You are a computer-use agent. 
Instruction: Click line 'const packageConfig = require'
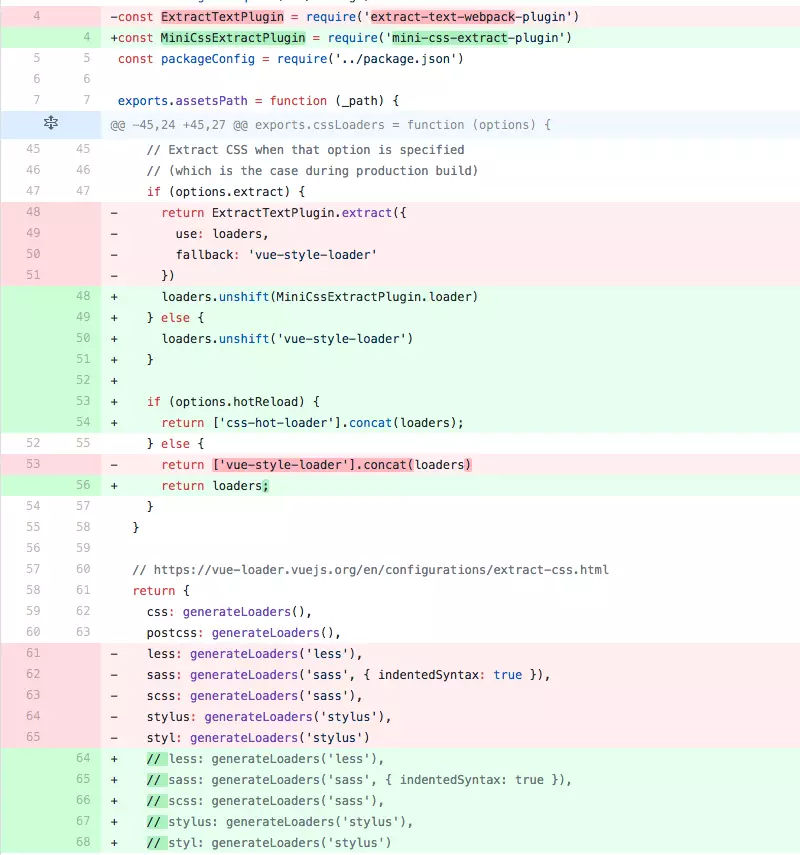(x=291, y=59)
